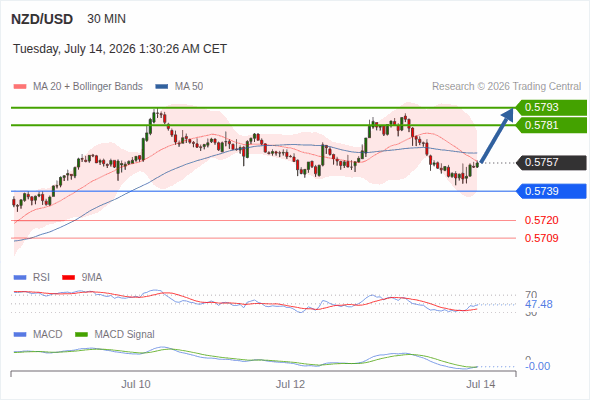Click the RSI value 47.48 readout
This screenshot has width=590, height=400.
click(539, 304)
